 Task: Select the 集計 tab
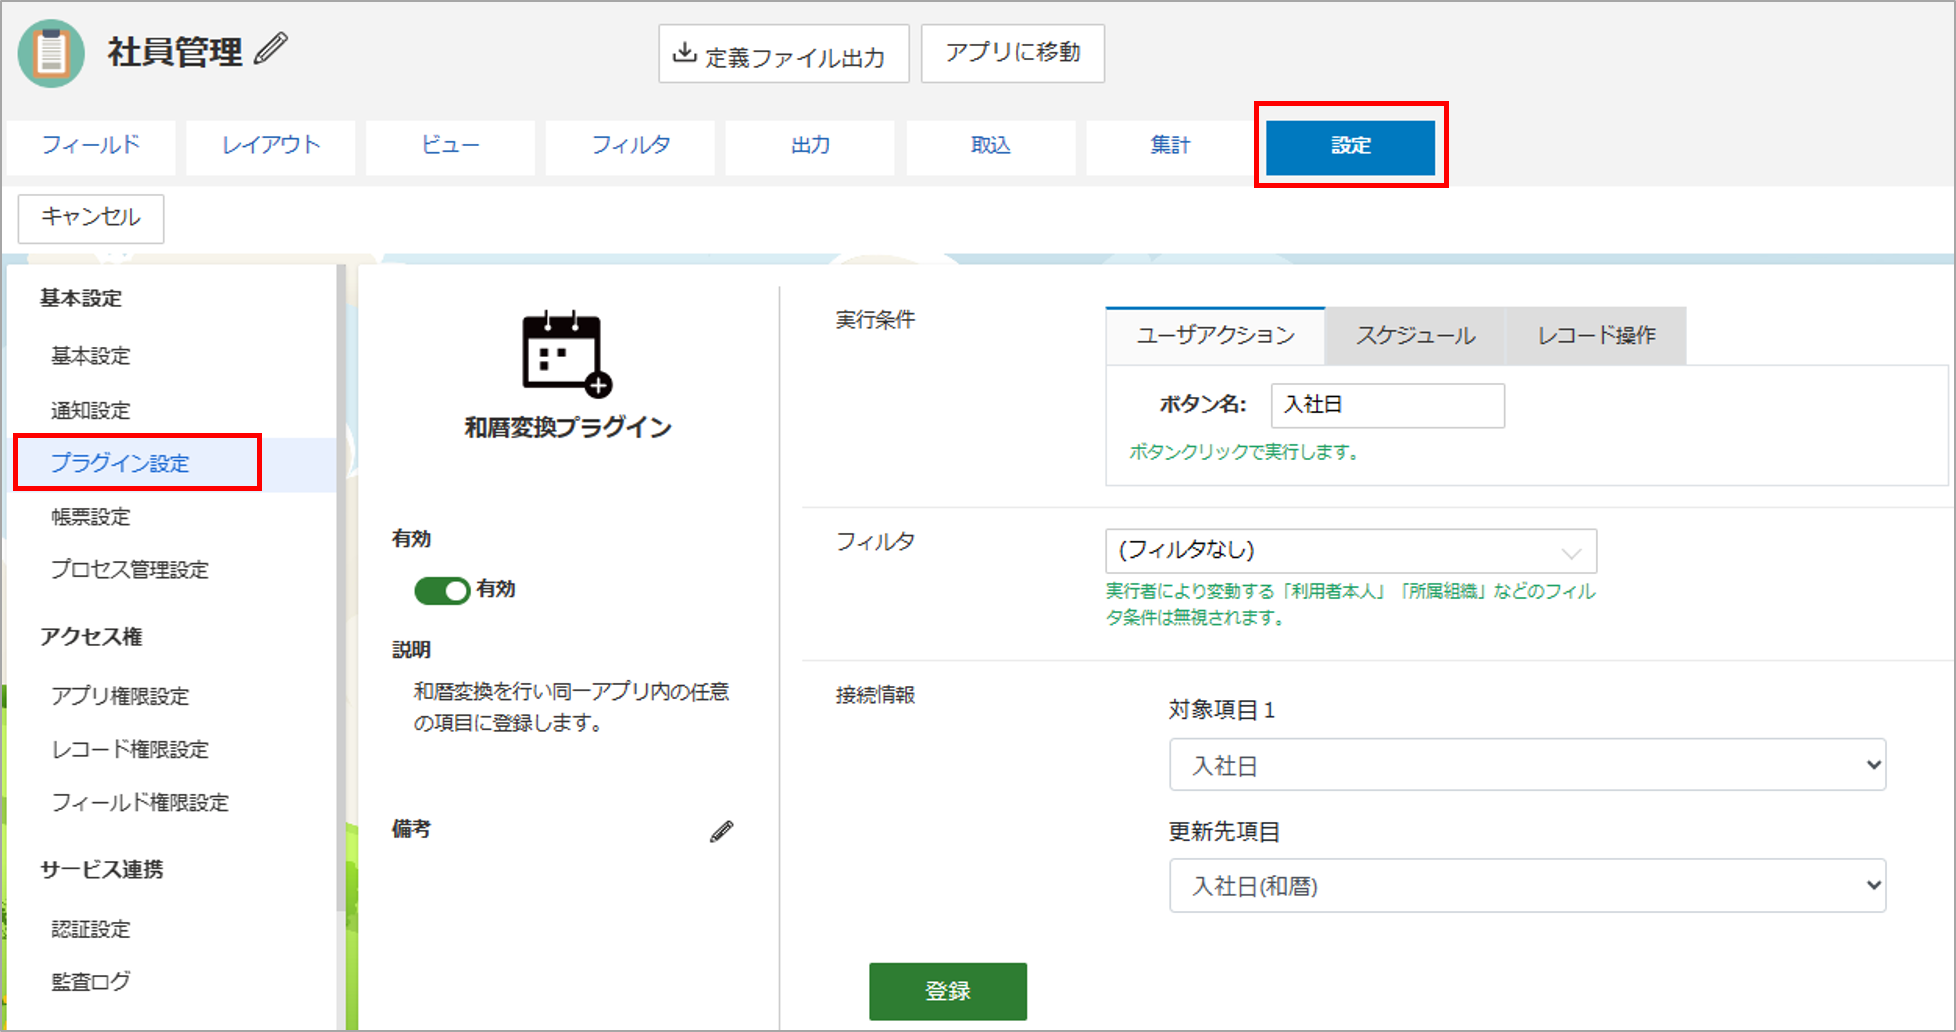click(x=1170, y=146)
